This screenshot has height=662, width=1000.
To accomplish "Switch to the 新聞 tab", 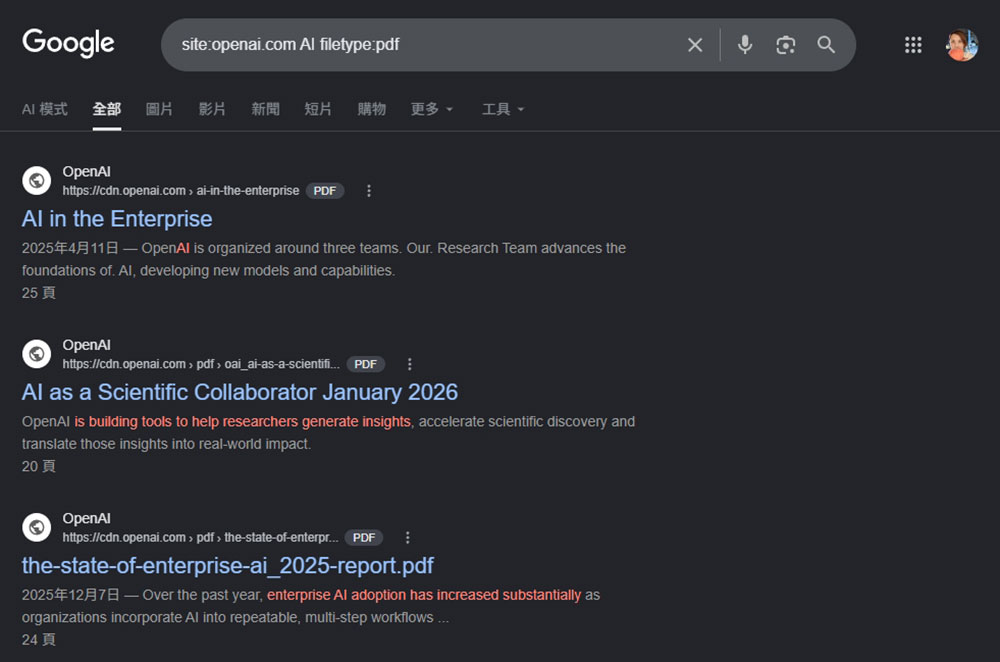I will (265, 109).
